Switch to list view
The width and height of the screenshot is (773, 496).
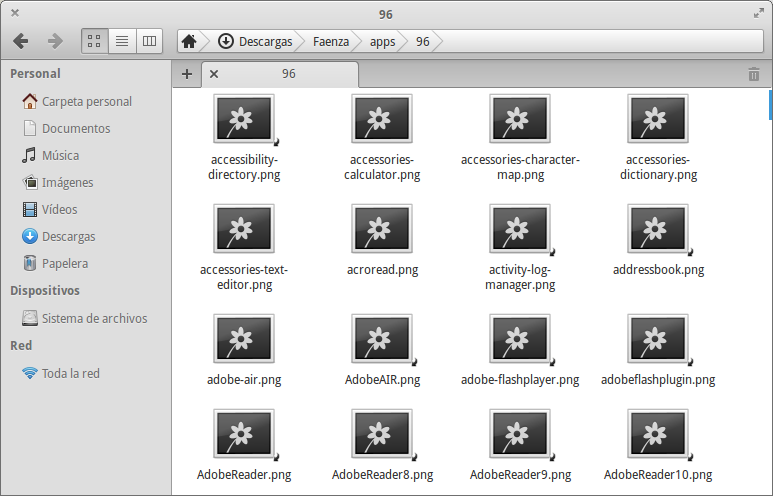[122, 41]
